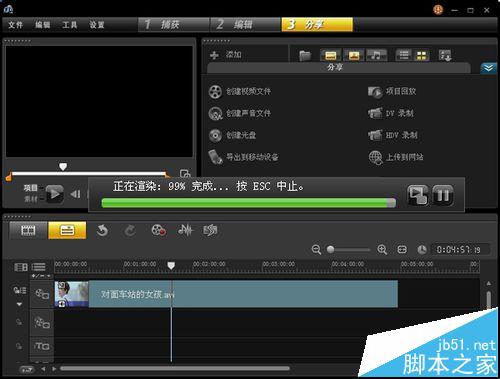The image size is (500, 379).
Task: Select 对面车站的女孩 clip thumbnail on timeline
Action: (72, 294)
